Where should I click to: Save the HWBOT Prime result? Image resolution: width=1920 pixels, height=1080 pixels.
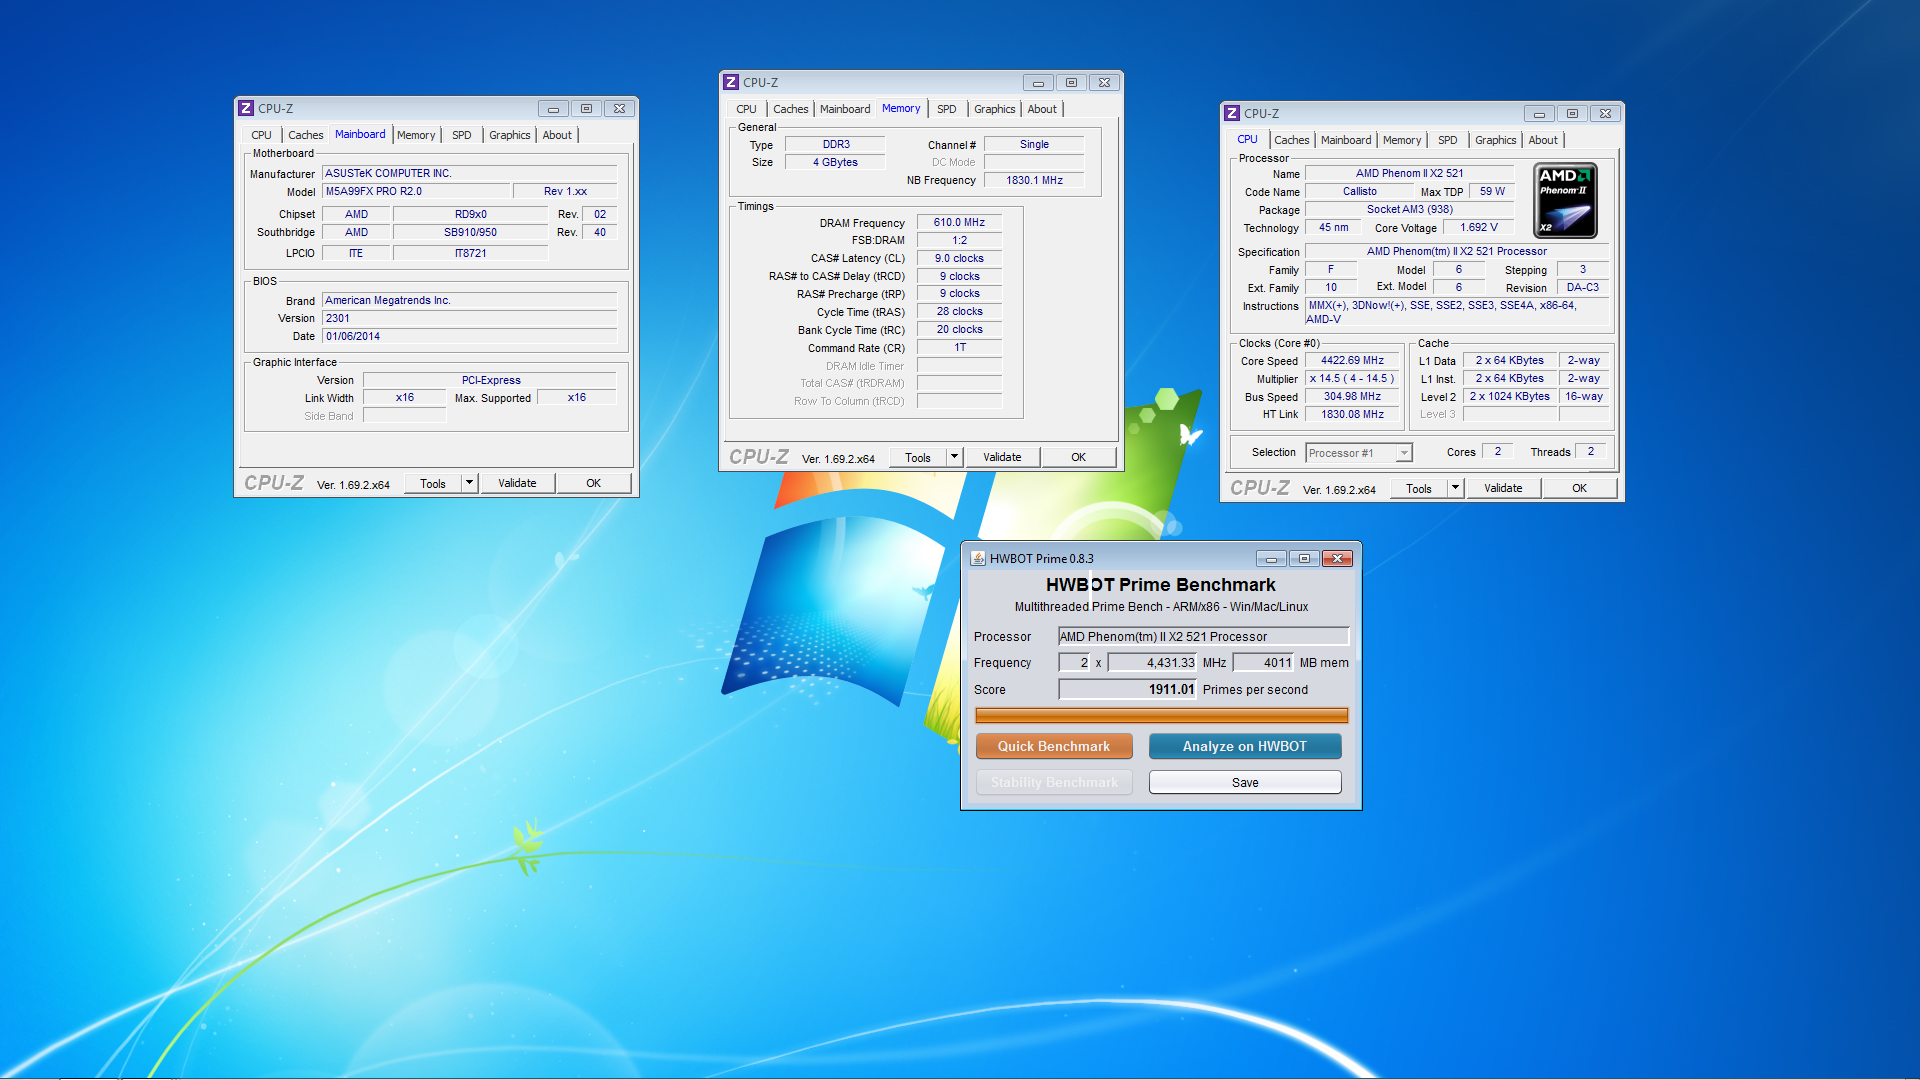pos(1245,782)
